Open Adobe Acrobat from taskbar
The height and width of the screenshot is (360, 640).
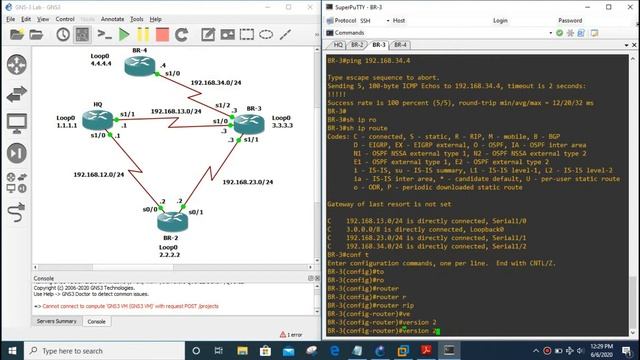click(426, 351)
